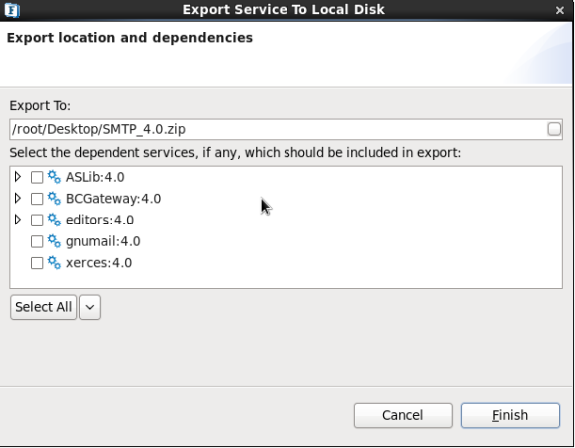This screenshot has height=448, width=575.
Task: Expand the ASLib:4.0 tree node
Action: pyautogui.click(x=18, y=177)
